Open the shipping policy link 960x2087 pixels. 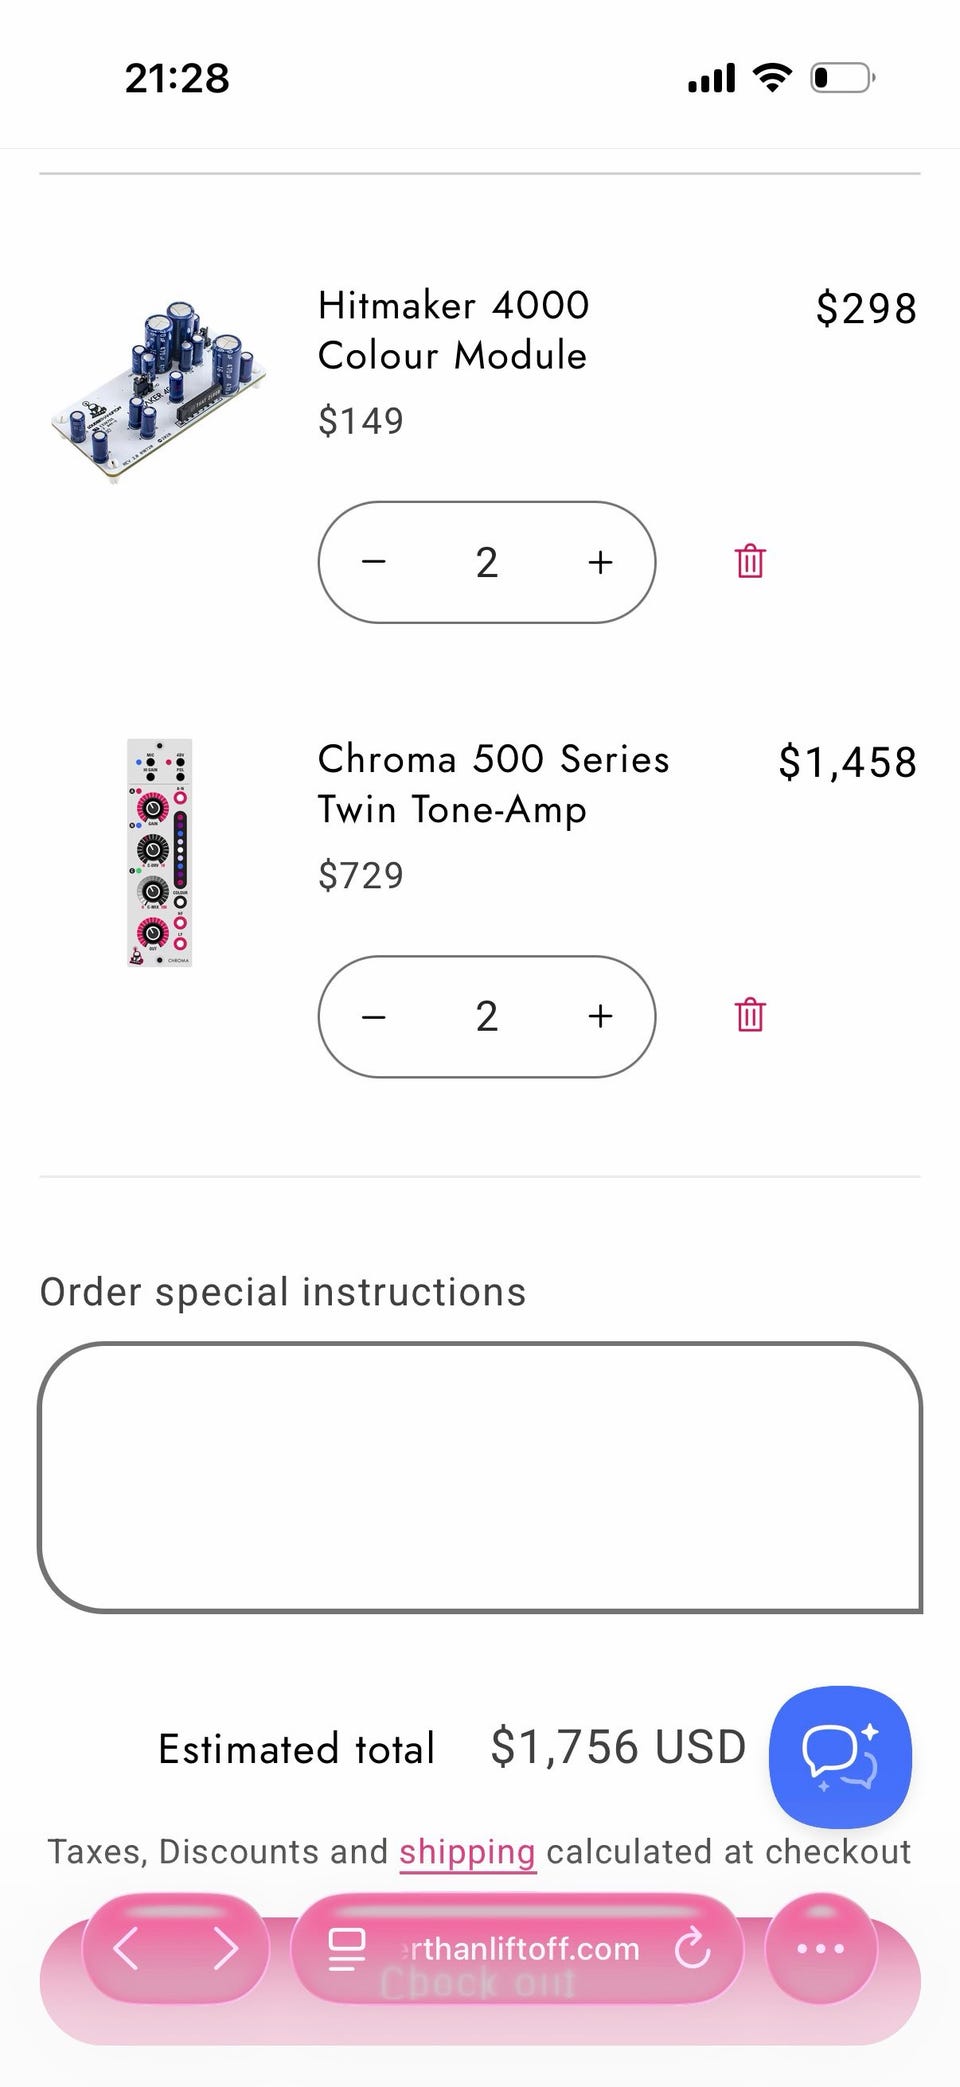(467, 1852)
